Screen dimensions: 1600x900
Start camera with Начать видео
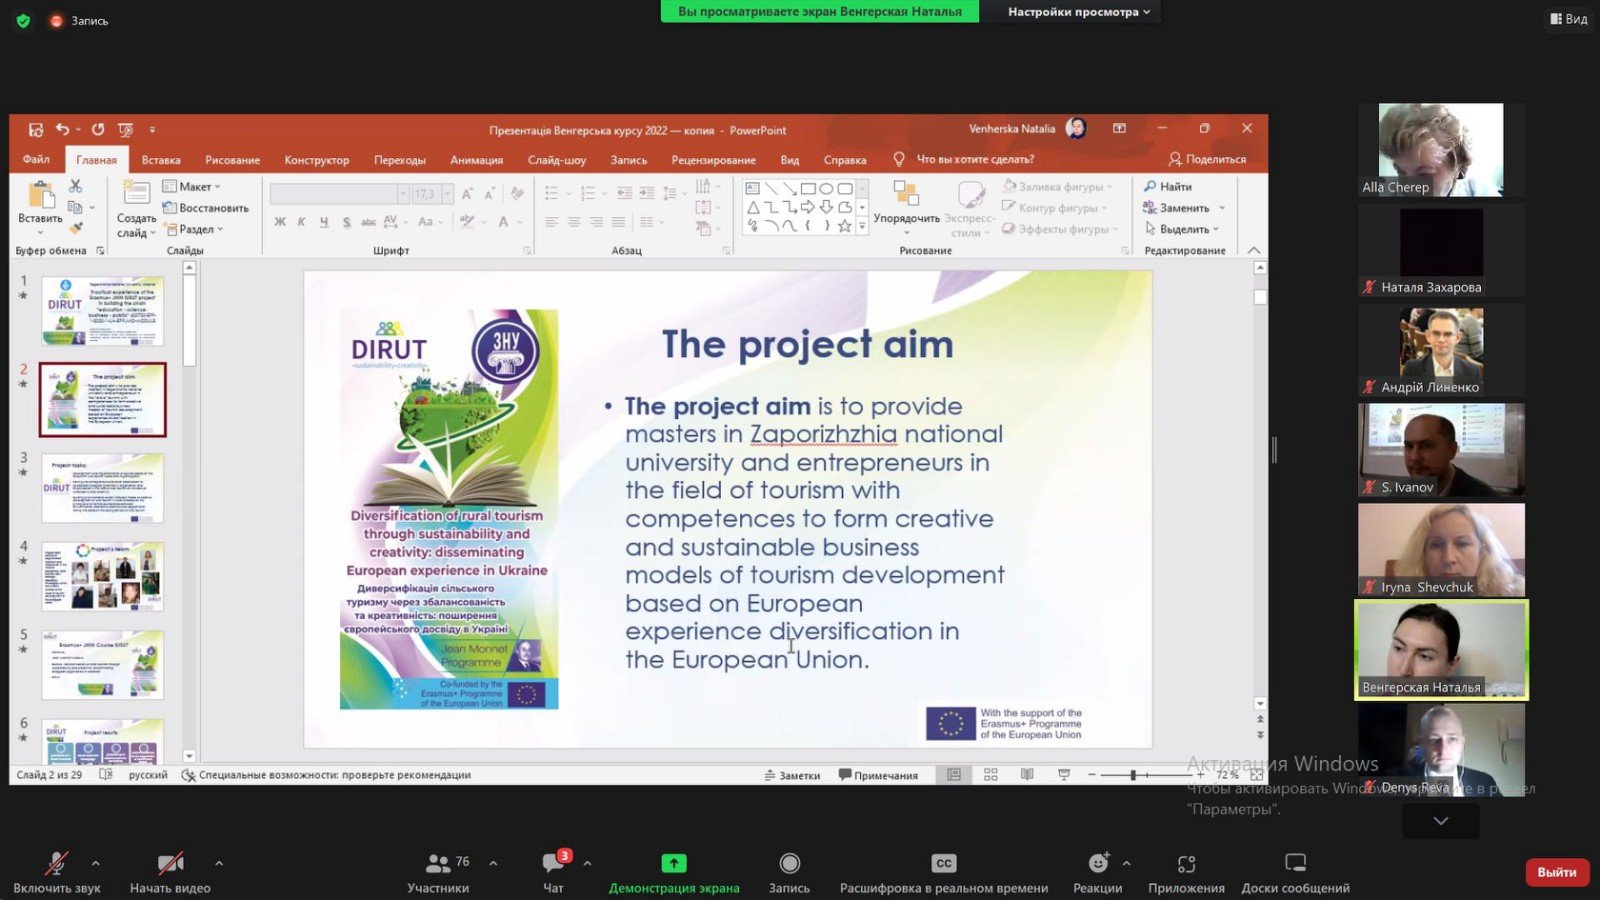[170, 864]
